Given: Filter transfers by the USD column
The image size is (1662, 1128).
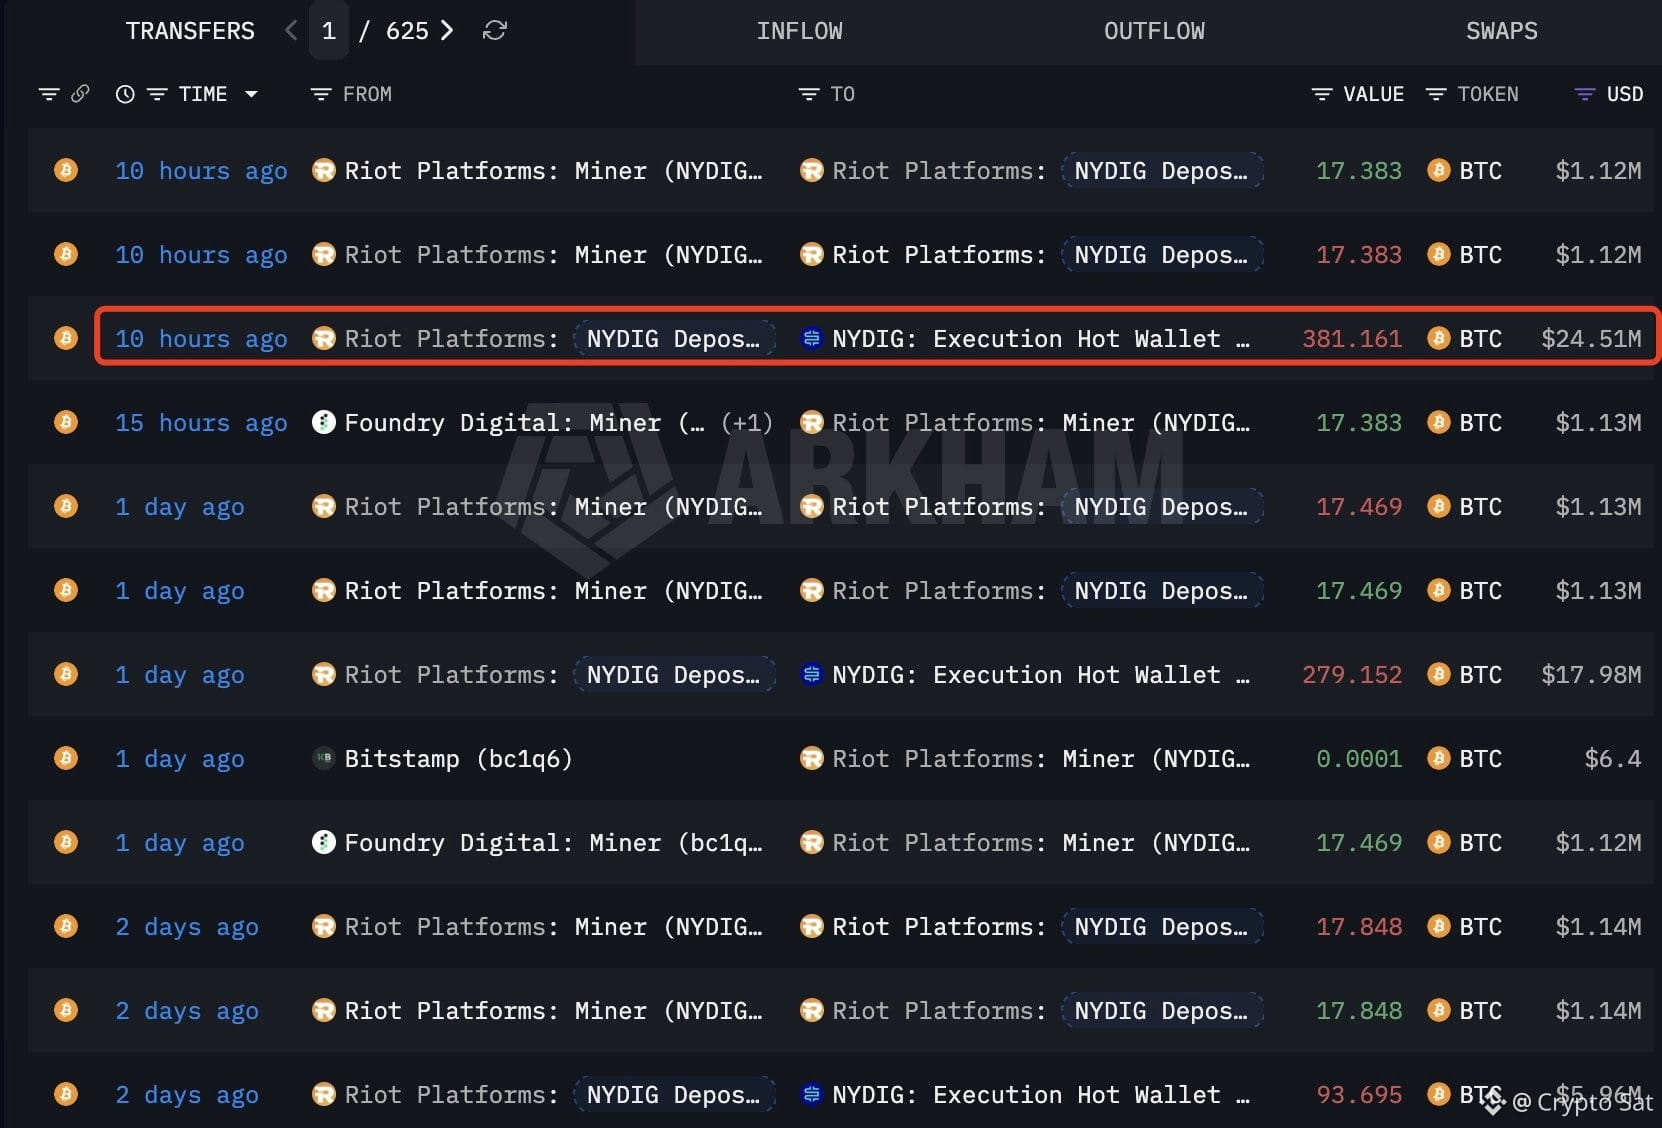Looking at the screenshot, I should (1584, 94).
